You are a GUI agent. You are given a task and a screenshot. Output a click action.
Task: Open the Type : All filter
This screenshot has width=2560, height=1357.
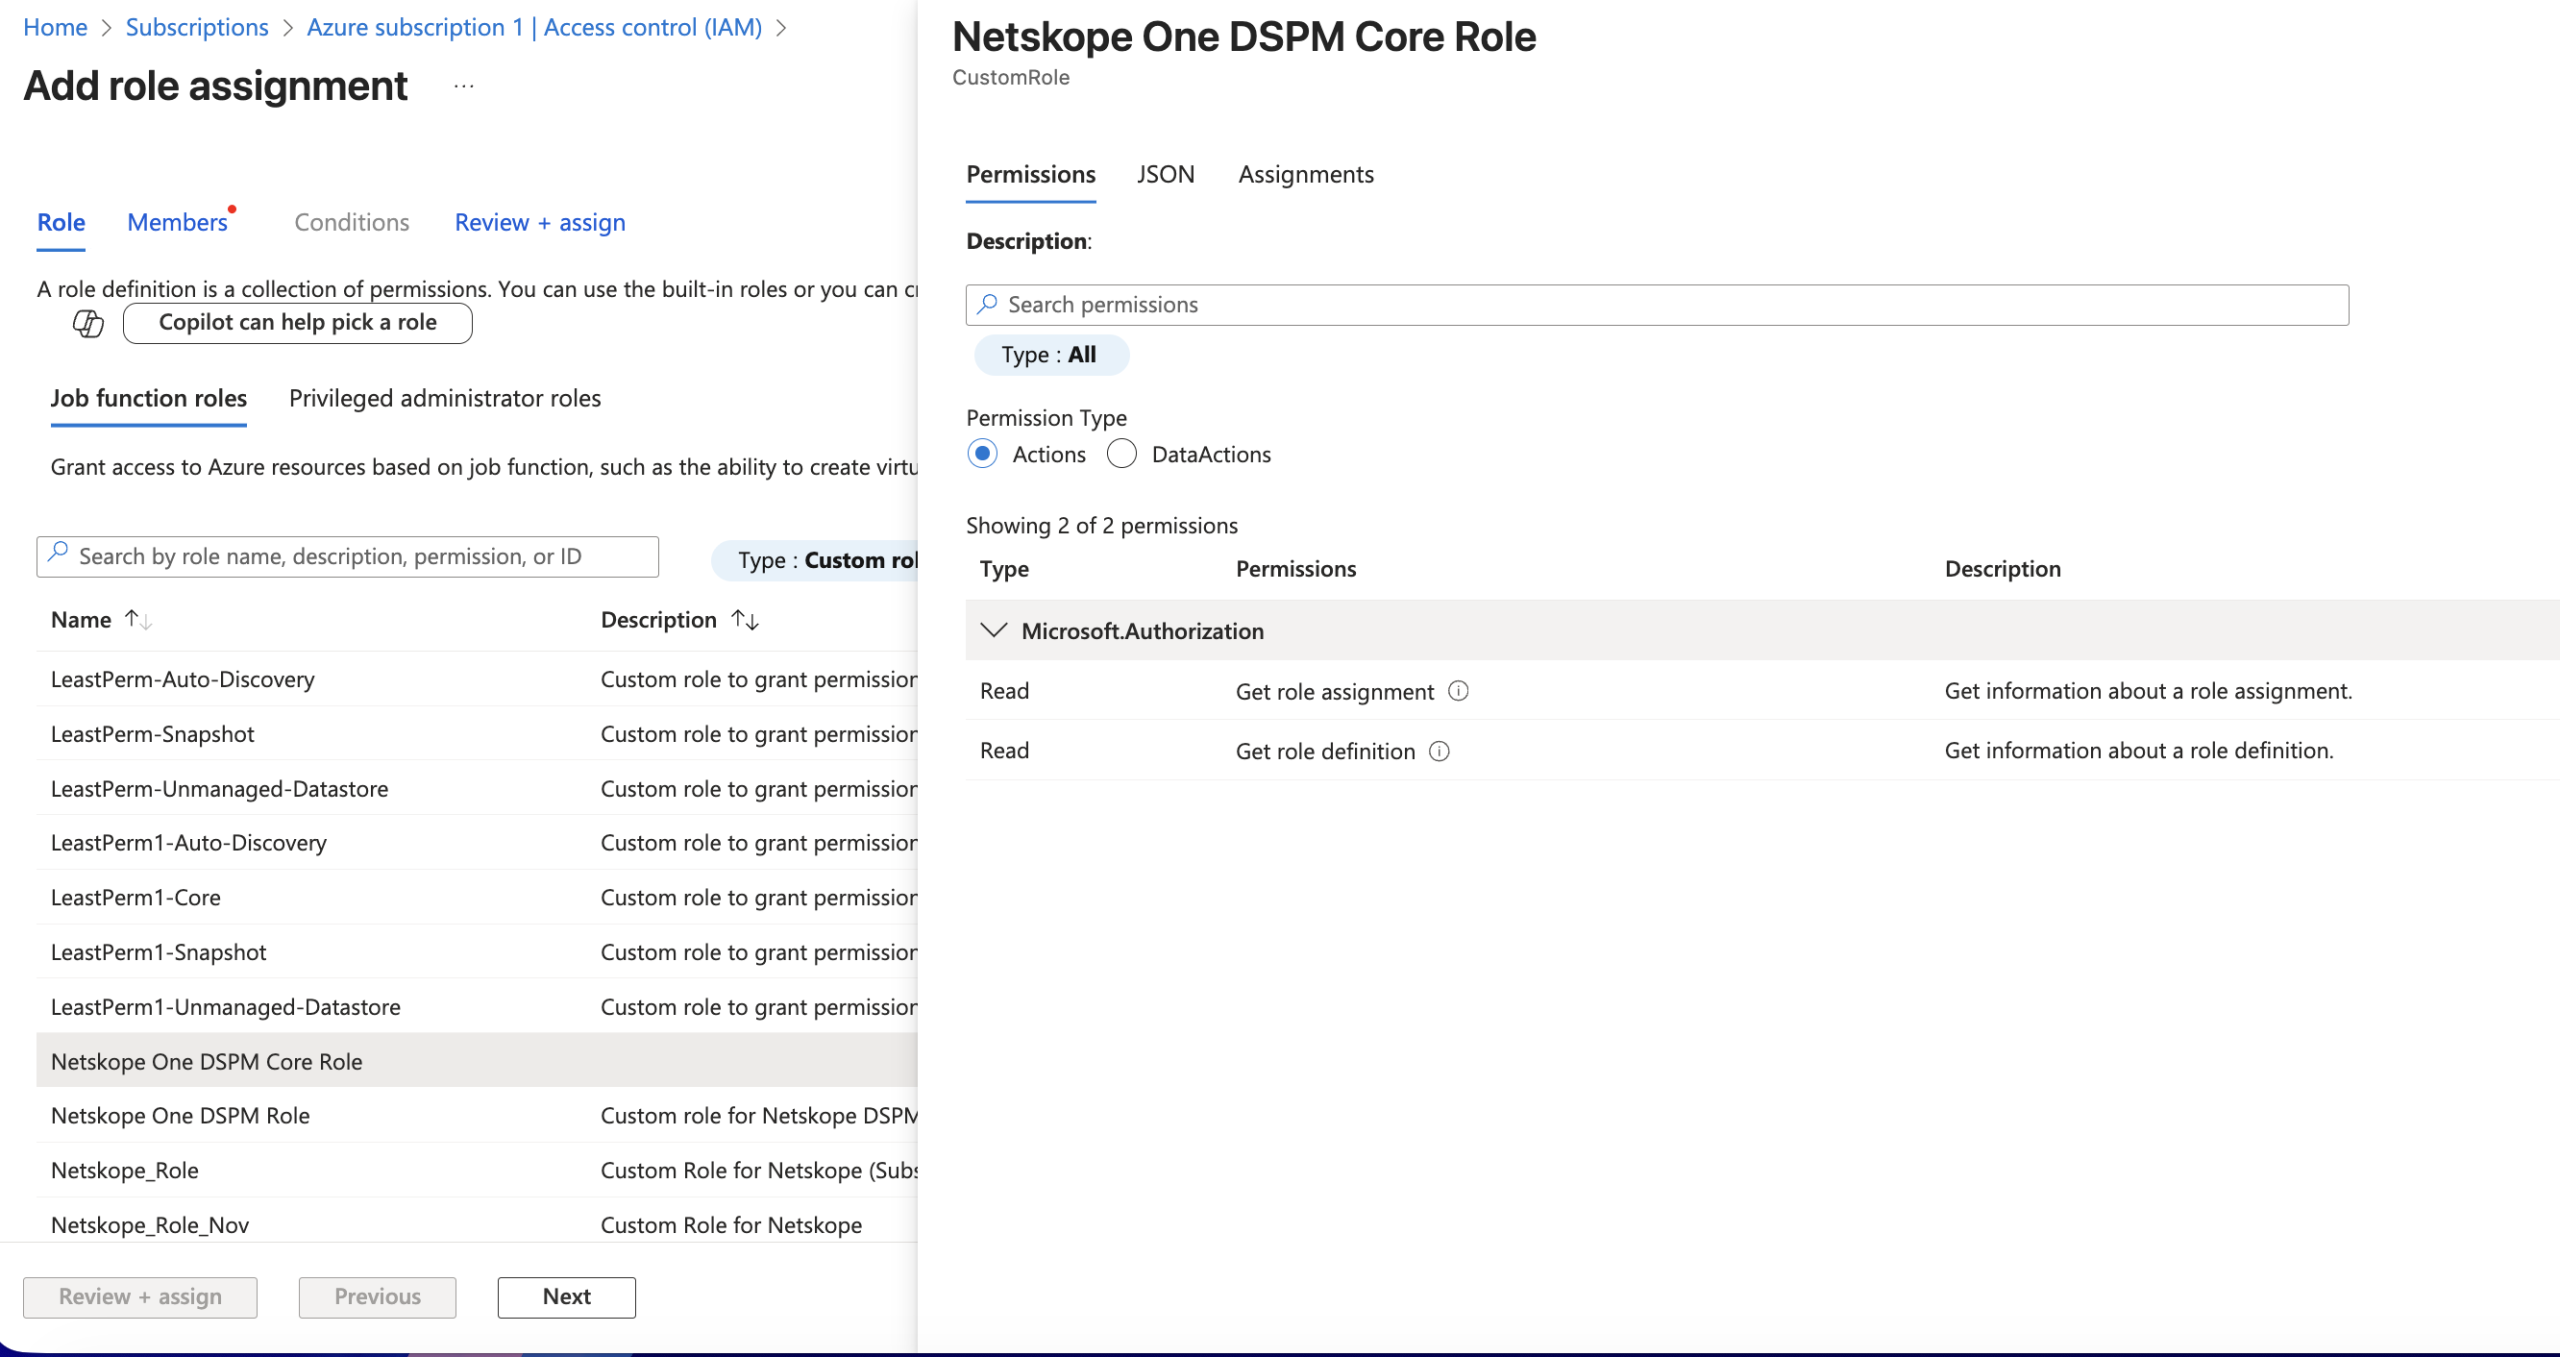click(1051, 355)
